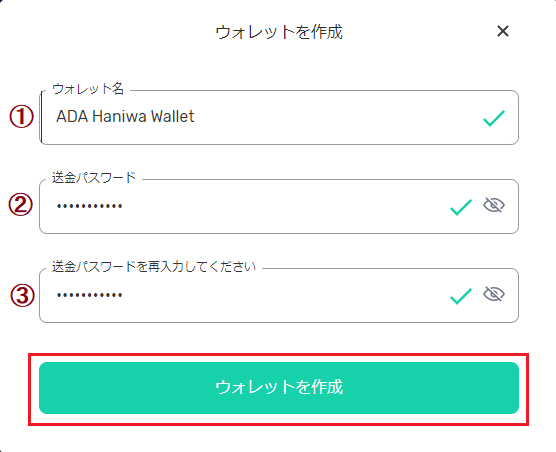Click the circled number ③ marker

click(22, 295)
